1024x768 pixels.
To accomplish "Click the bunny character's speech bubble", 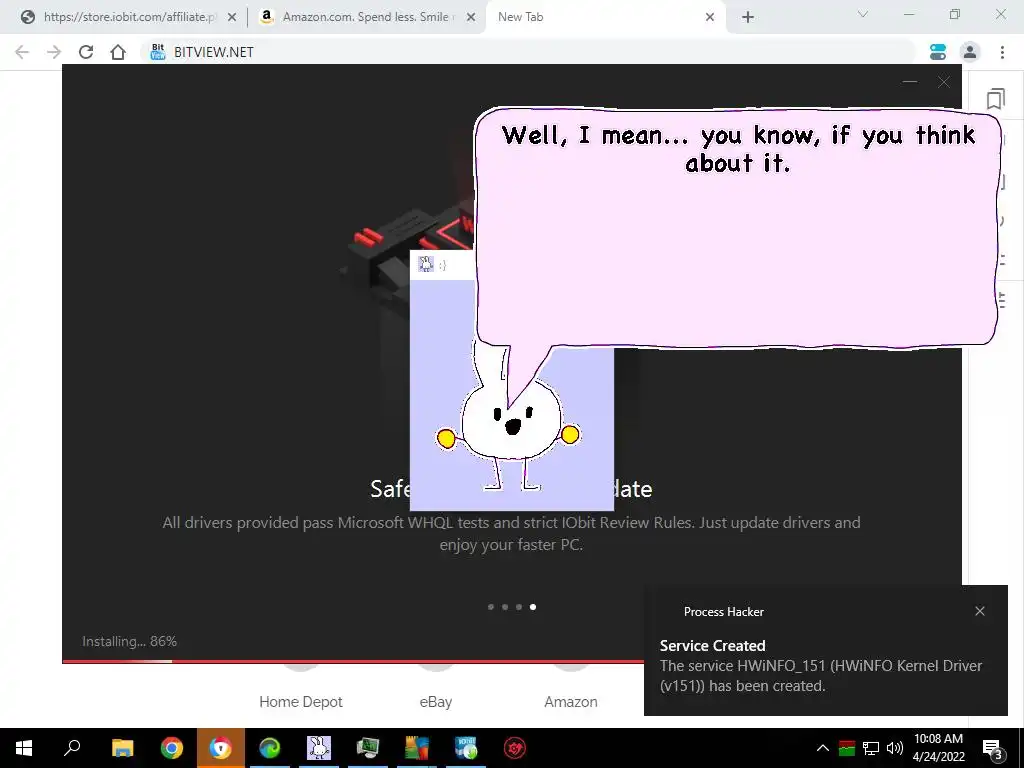I will click(x=737, y=227).
